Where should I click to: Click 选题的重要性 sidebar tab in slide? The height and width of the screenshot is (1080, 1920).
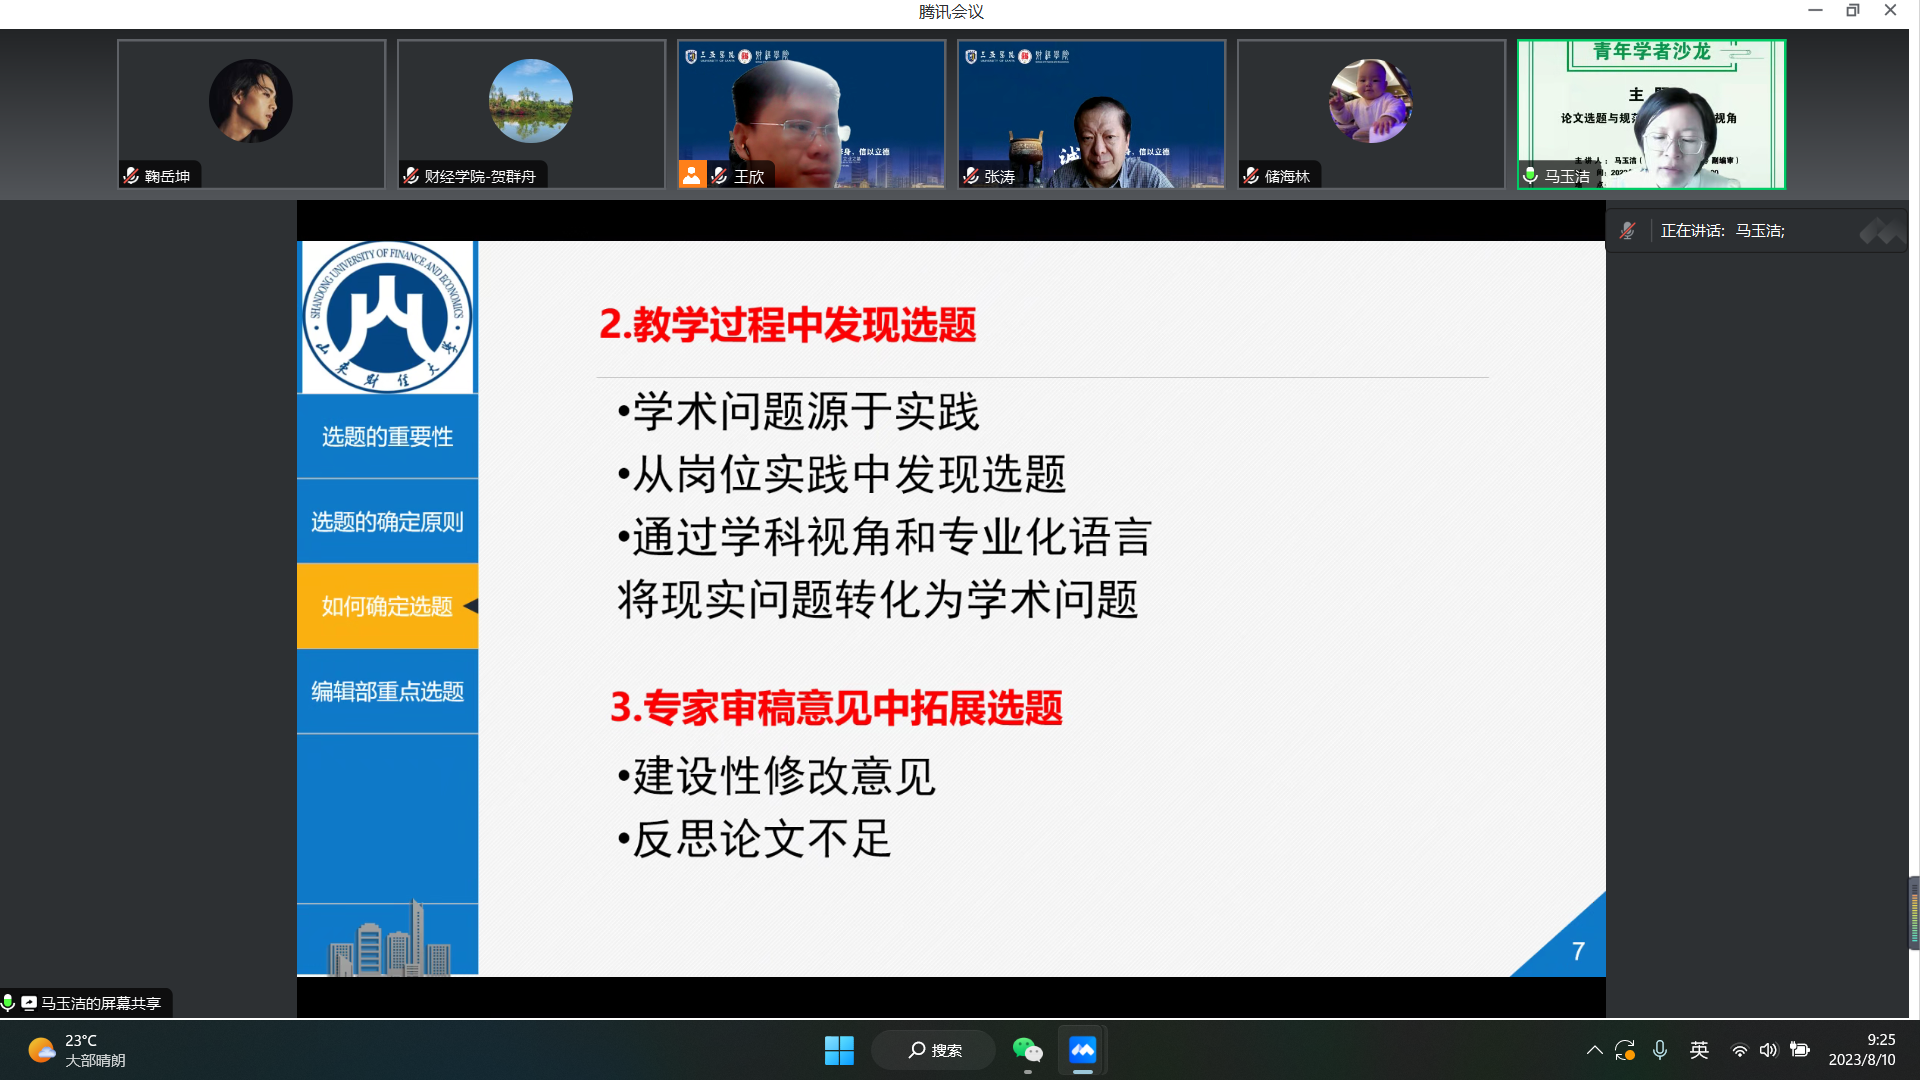pyautogui.click(x=387, y=437)
